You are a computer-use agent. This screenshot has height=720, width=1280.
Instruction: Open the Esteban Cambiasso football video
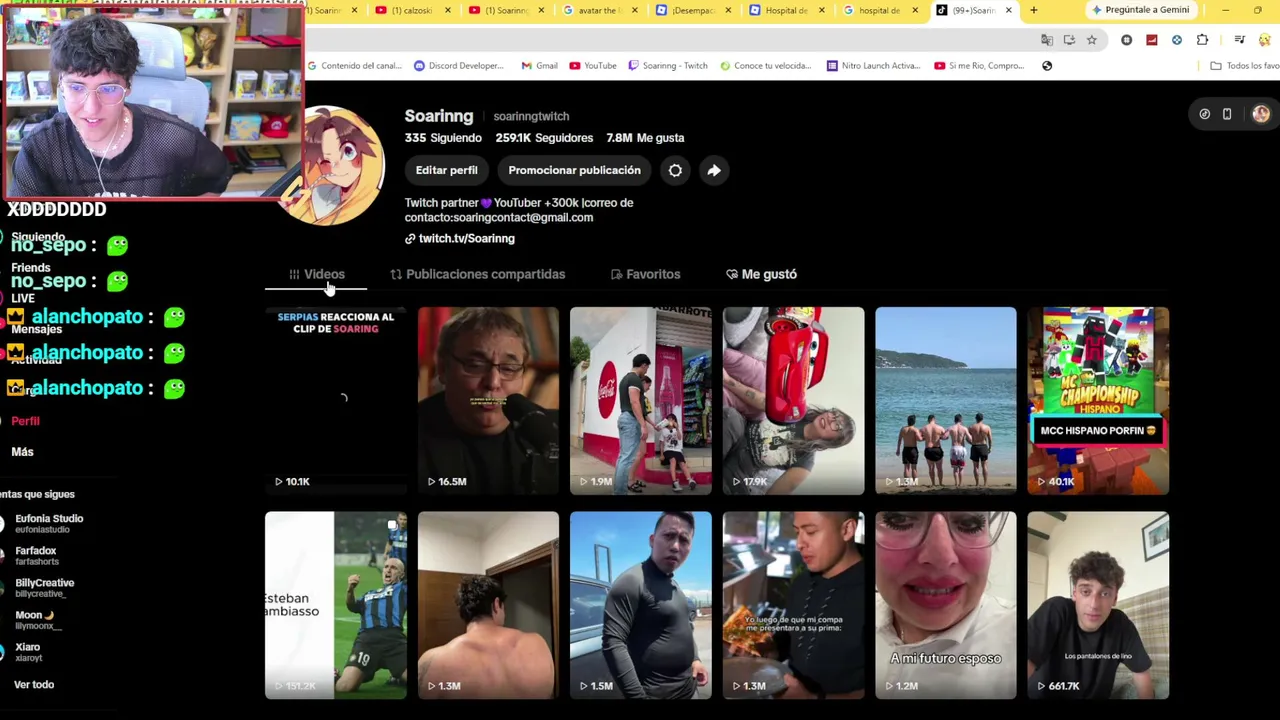336,605
